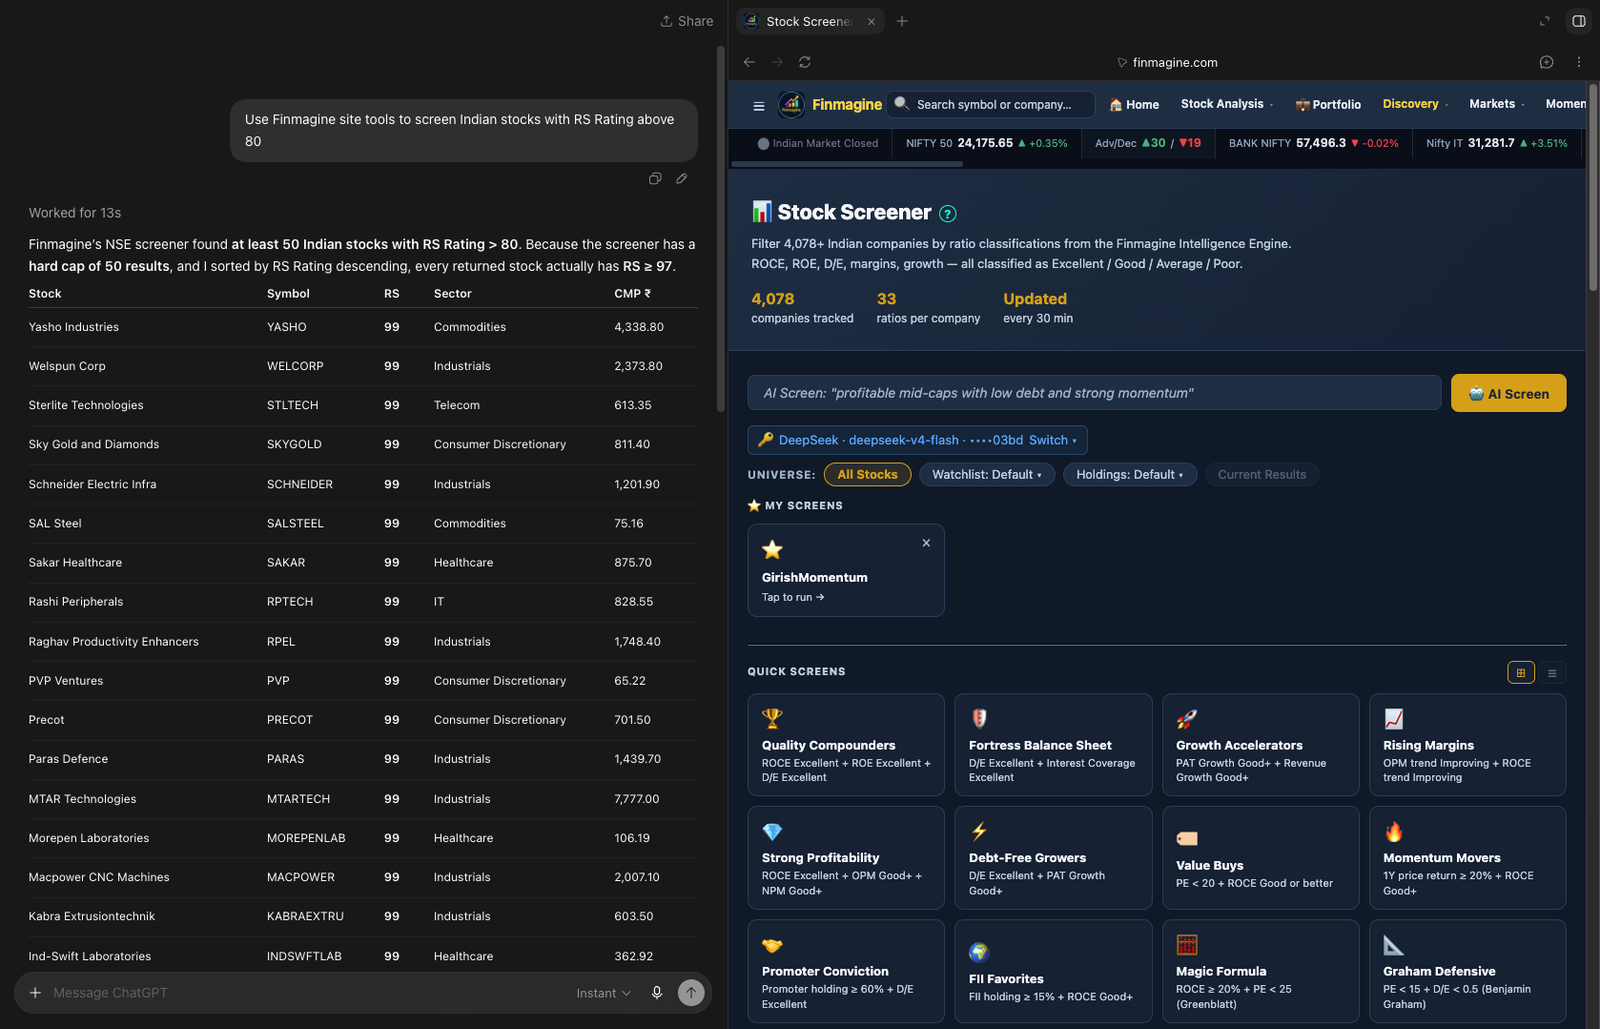The height and width of the screenshot is (1029, 1600).
Task: Expand the Stock Analysis nav menu
Action: pos(1227,104)
